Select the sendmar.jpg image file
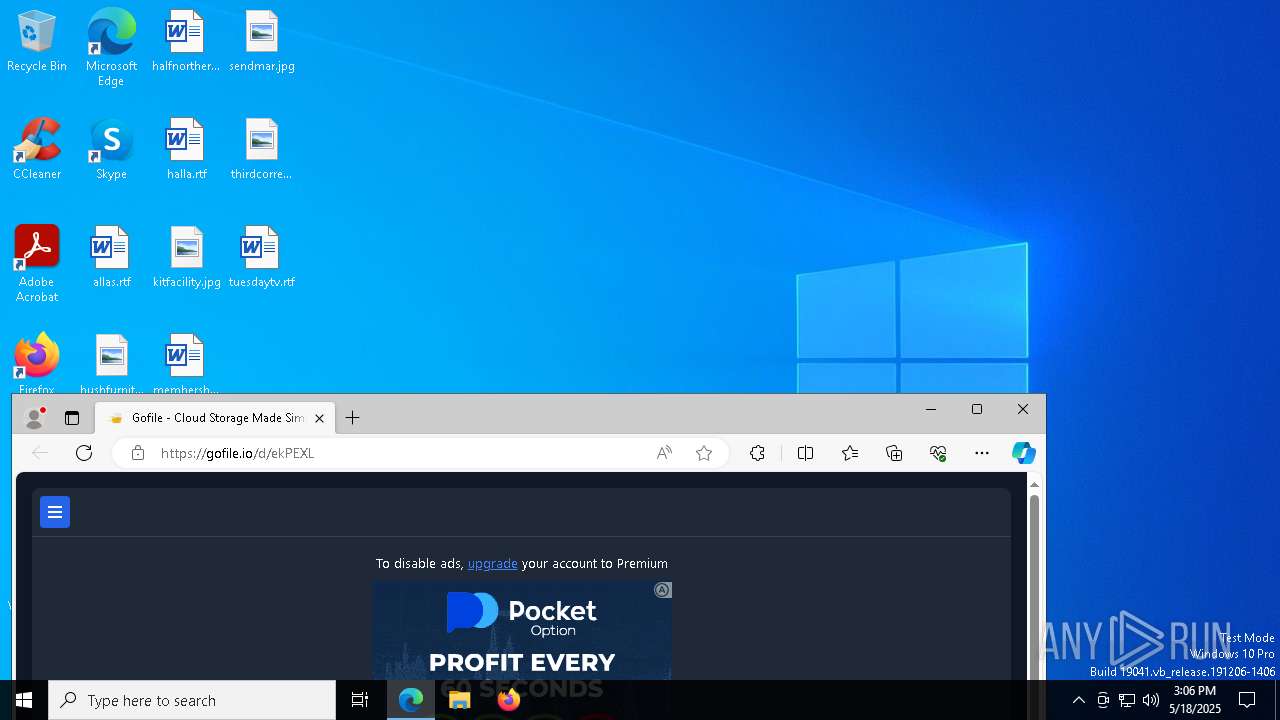1280x720 pixels. pyautogui.click(x=261, y=42)
